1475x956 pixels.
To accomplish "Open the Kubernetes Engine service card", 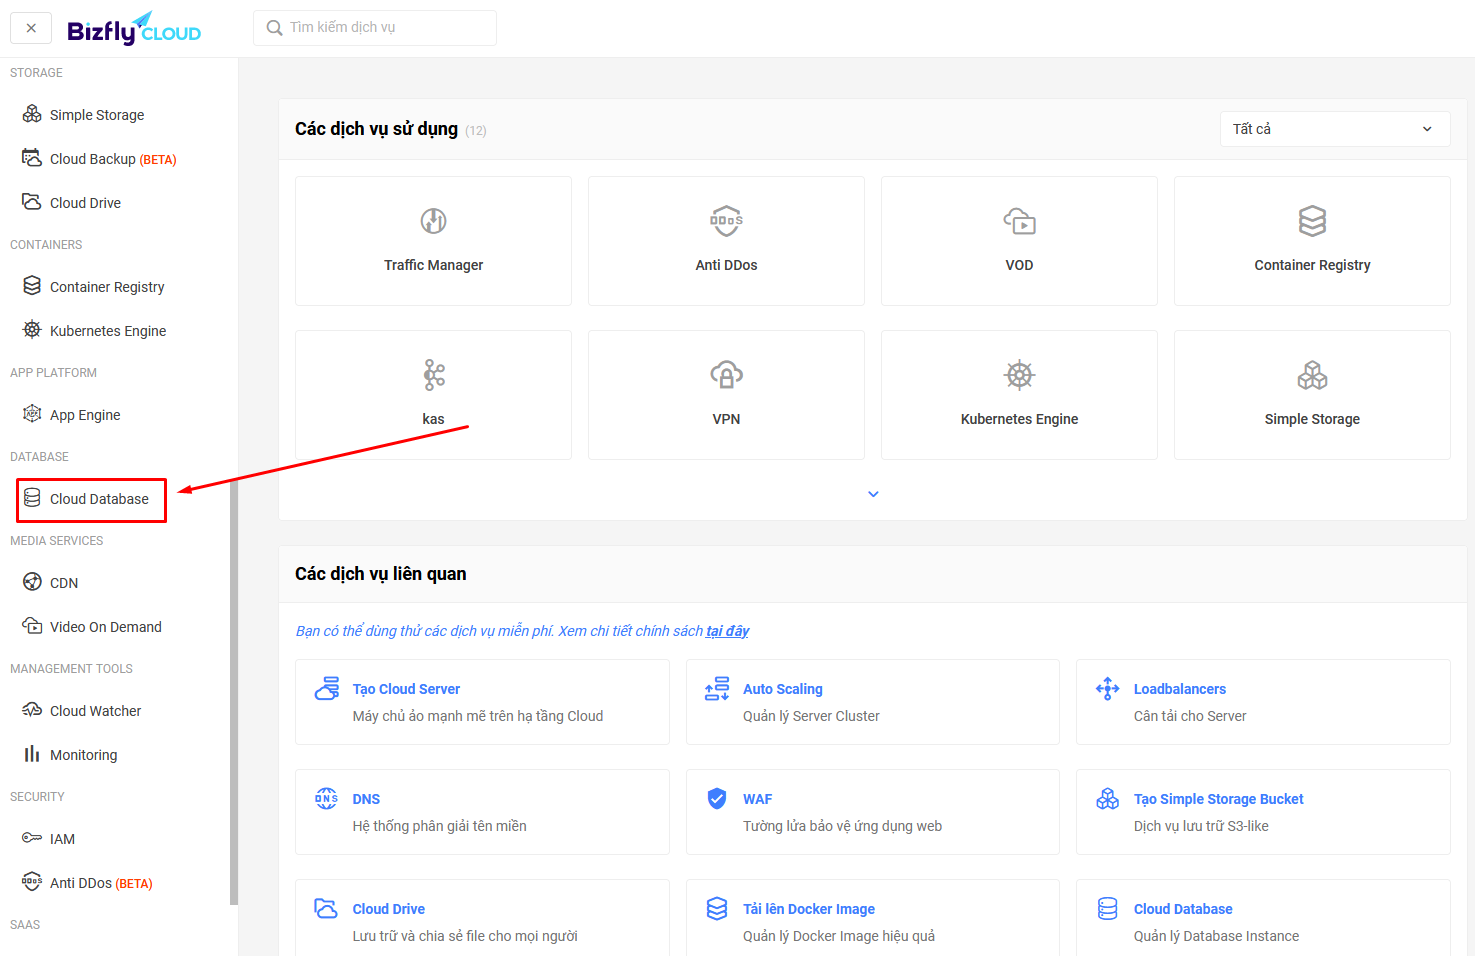I will click(x=1019, y=395).
